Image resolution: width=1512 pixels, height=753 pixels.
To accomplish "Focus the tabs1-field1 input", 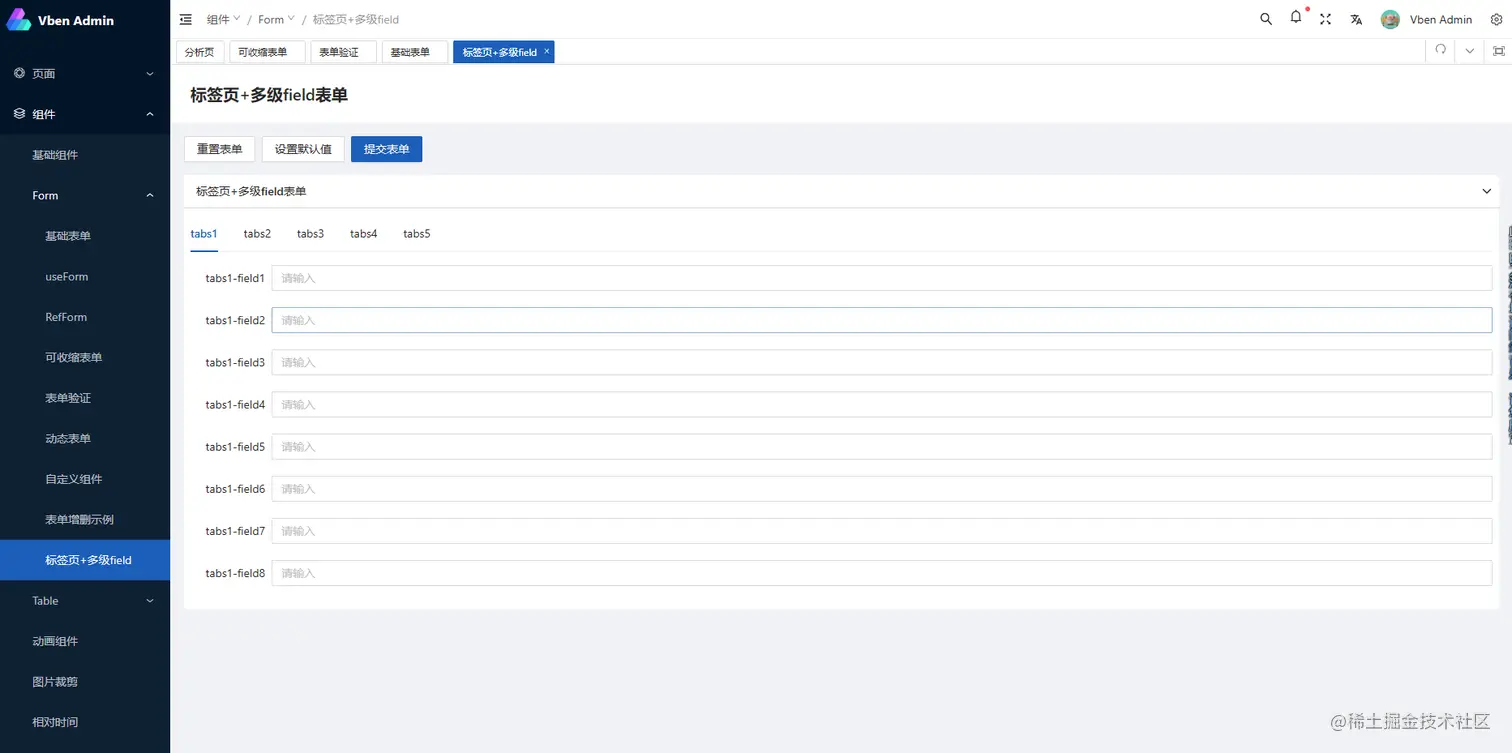I will pyautogui.click(x=882, y=278).
